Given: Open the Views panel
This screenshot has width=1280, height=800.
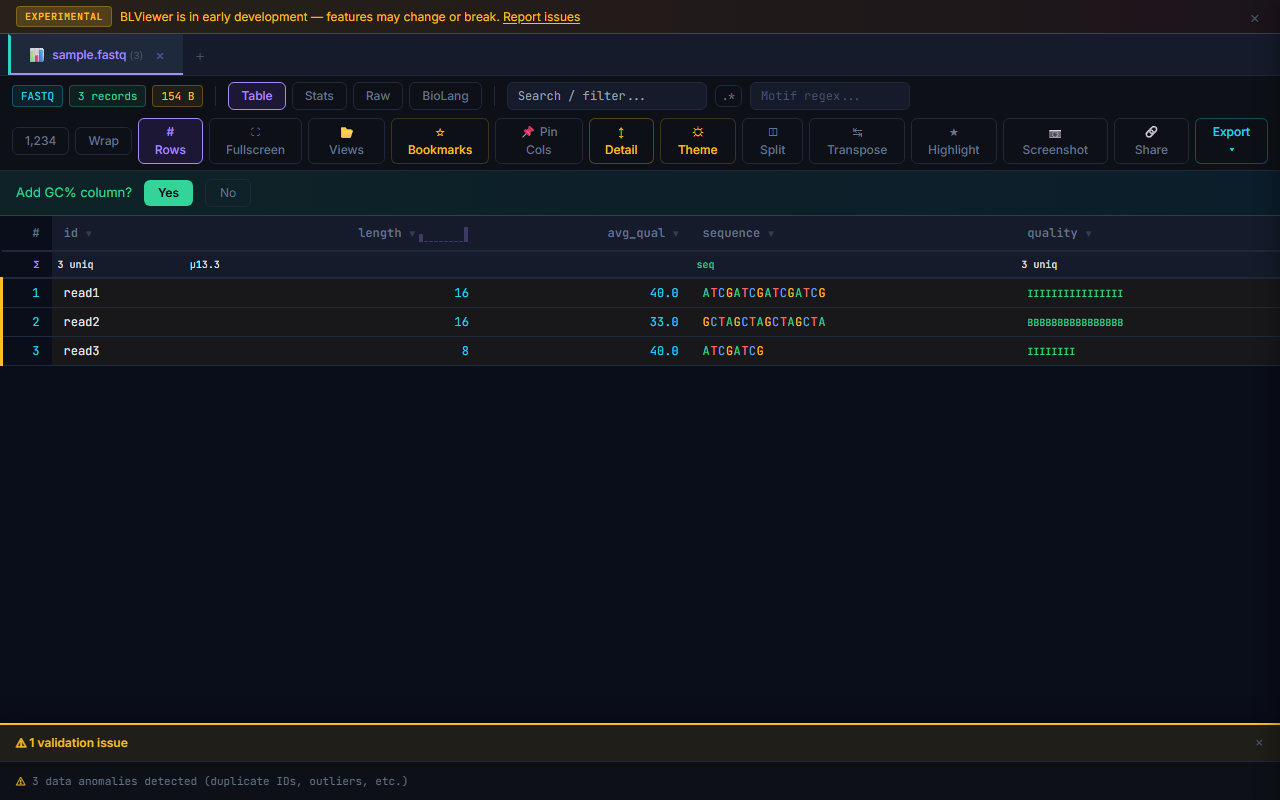Looking at the screenshot, I should tap(346, 140).
